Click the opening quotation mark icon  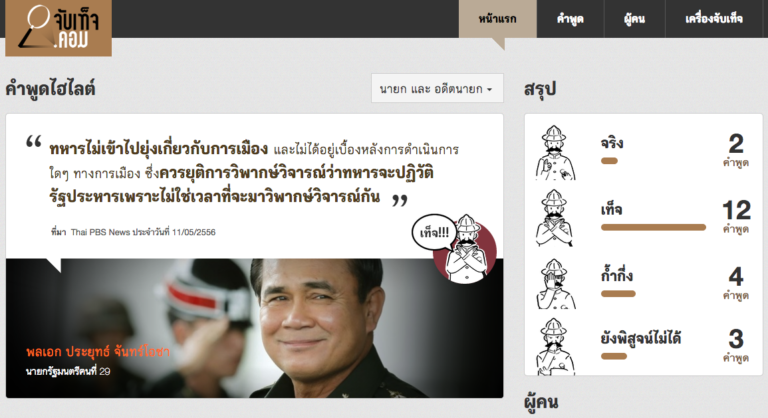(34, 143)
